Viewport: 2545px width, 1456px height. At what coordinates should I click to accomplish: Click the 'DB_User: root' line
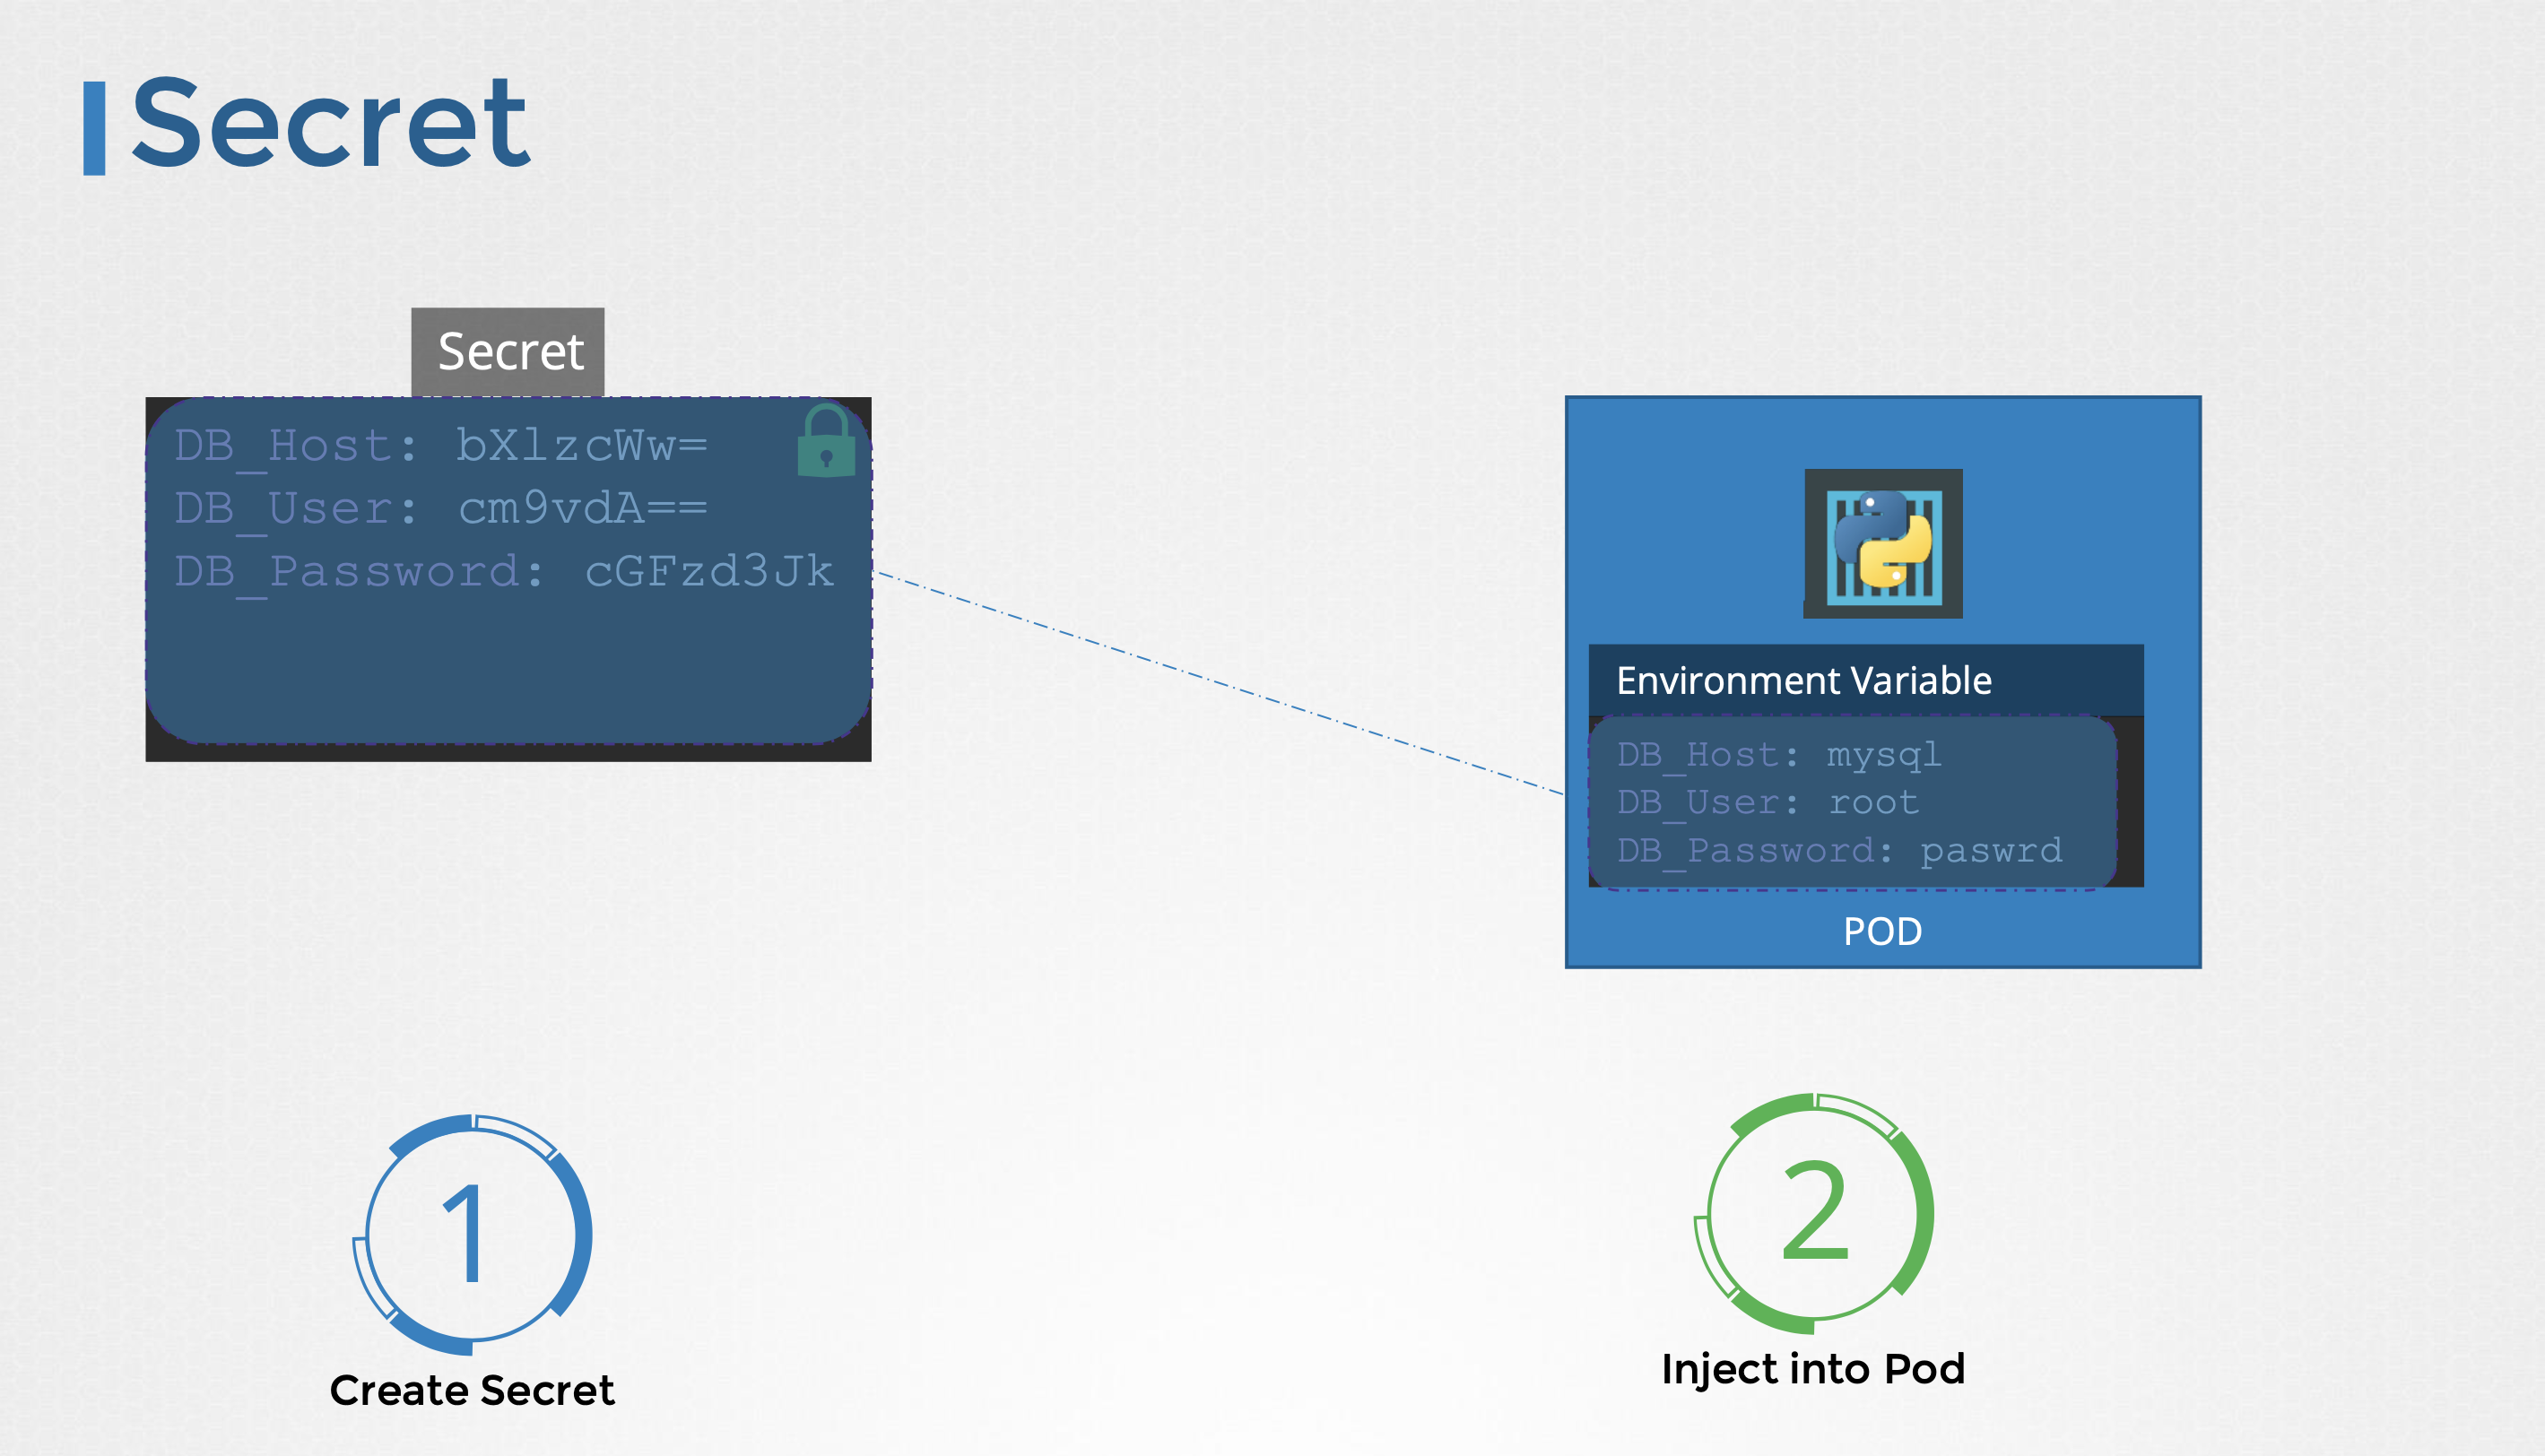click(1768, 803)
